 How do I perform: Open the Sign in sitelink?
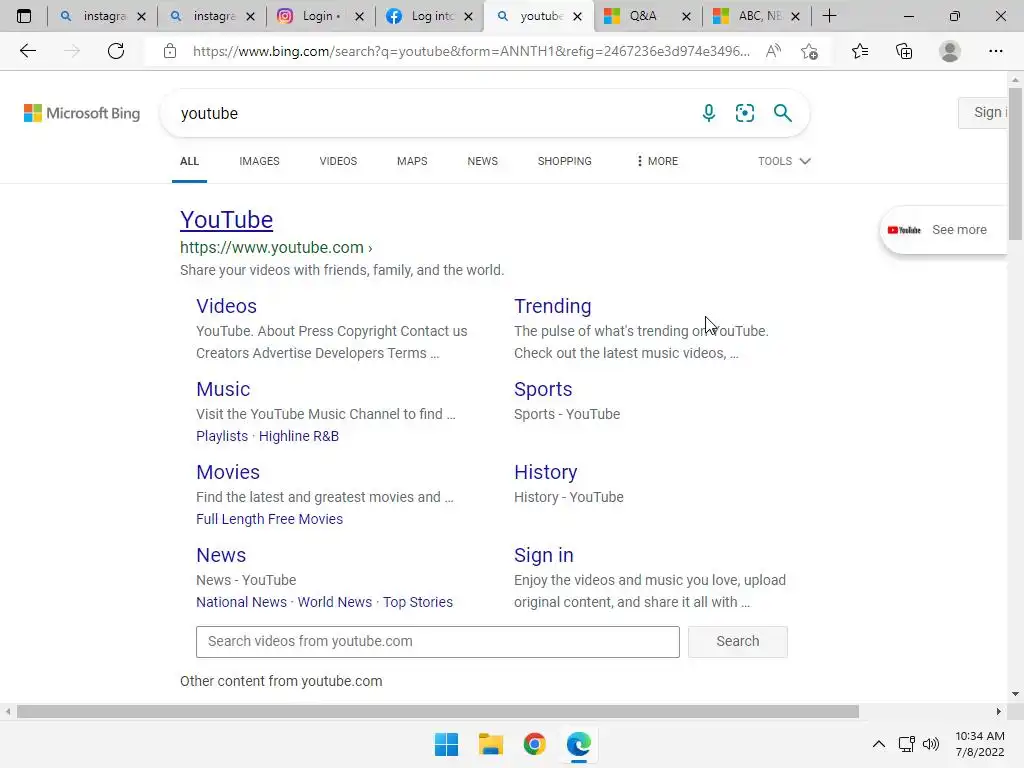(544, 555)
